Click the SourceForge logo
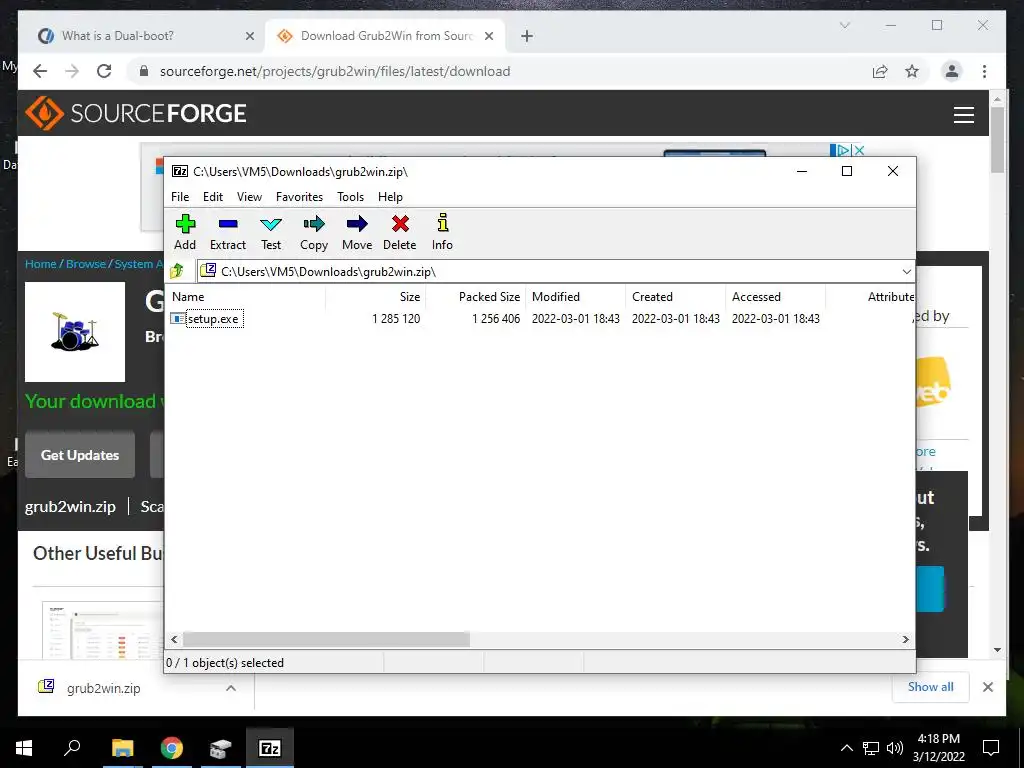Screen dimensions: 1024x768 tap(136, 113)
